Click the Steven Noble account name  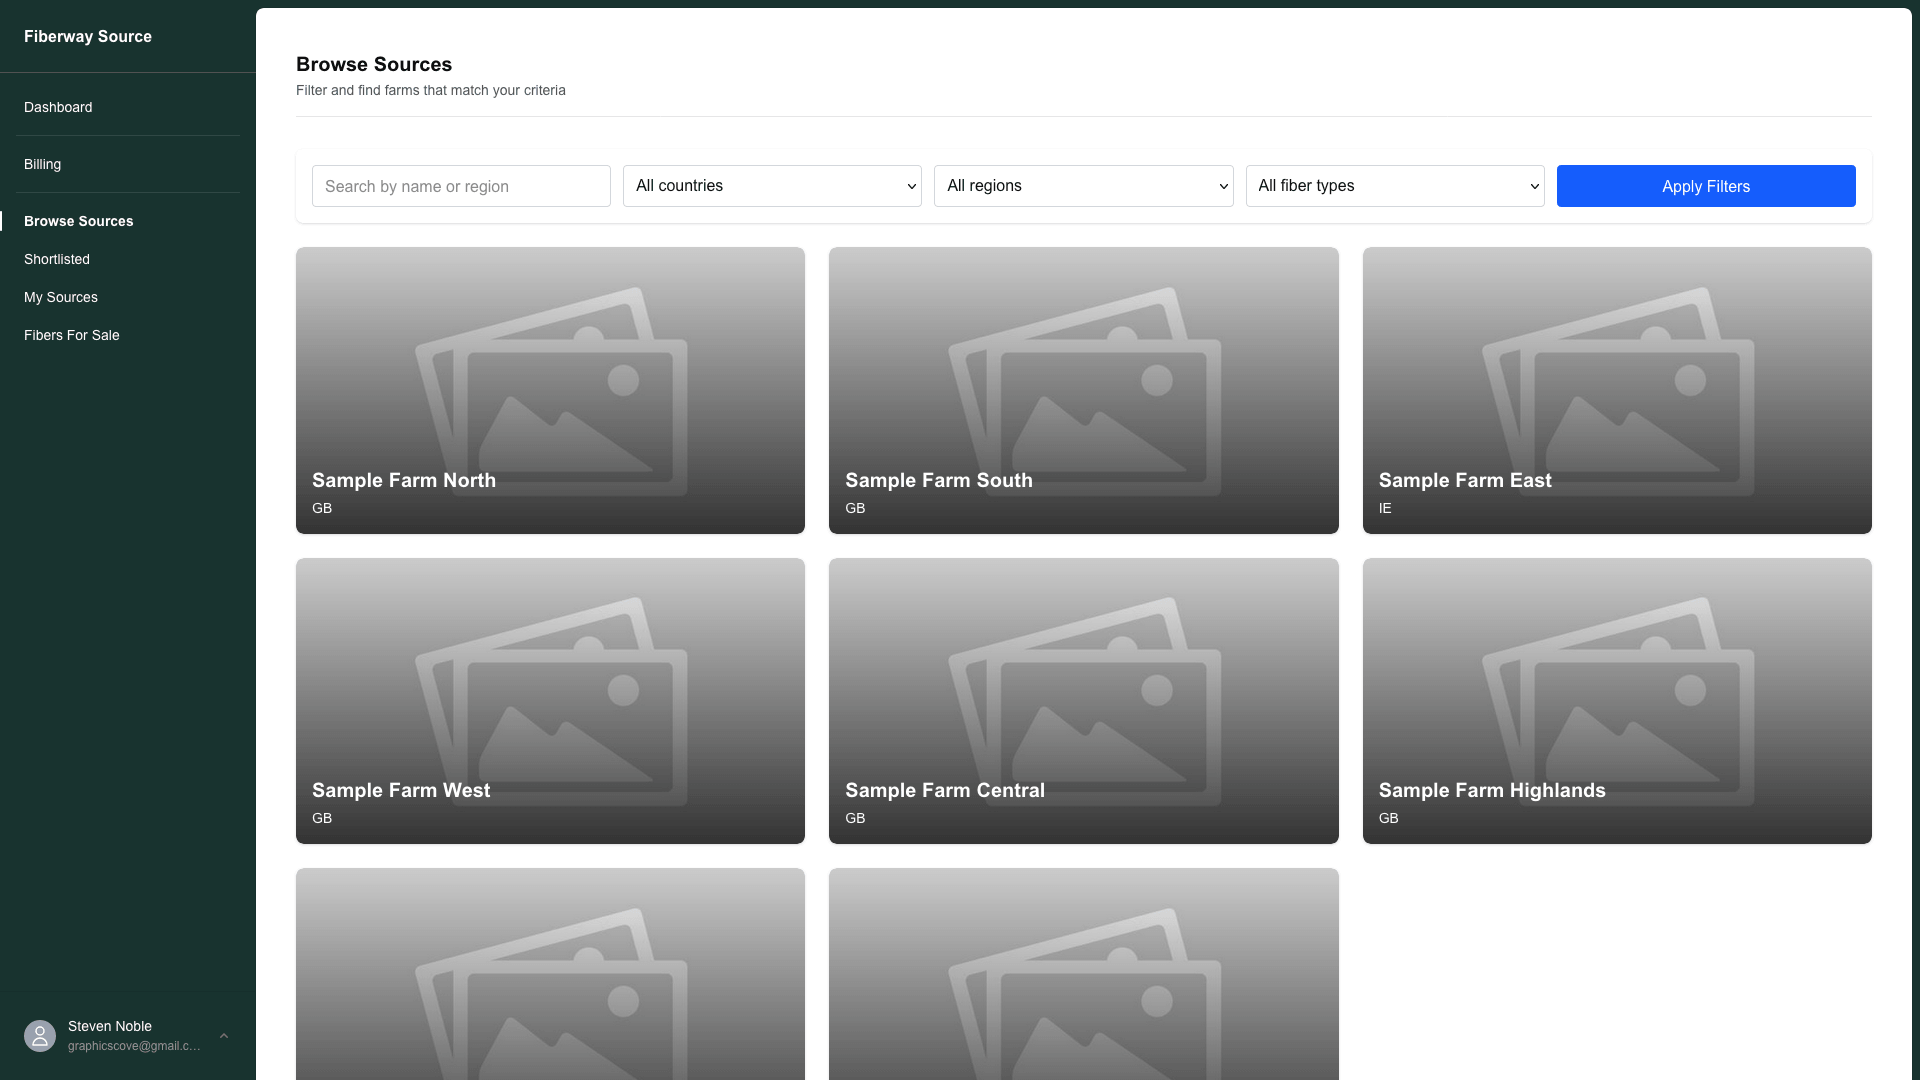[110, 1026]
